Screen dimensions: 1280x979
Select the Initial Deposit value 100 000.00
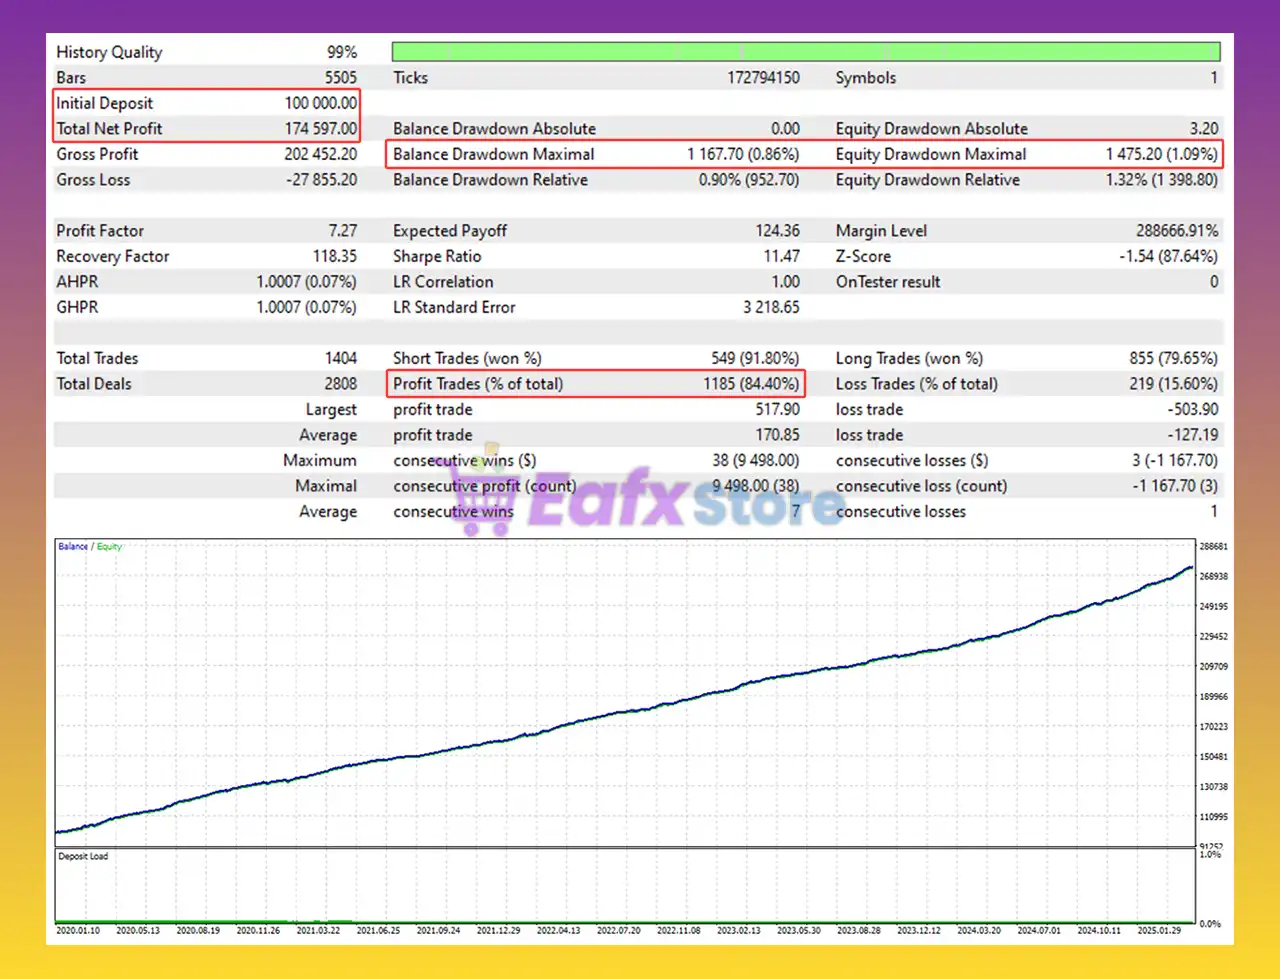coord(320,103)
